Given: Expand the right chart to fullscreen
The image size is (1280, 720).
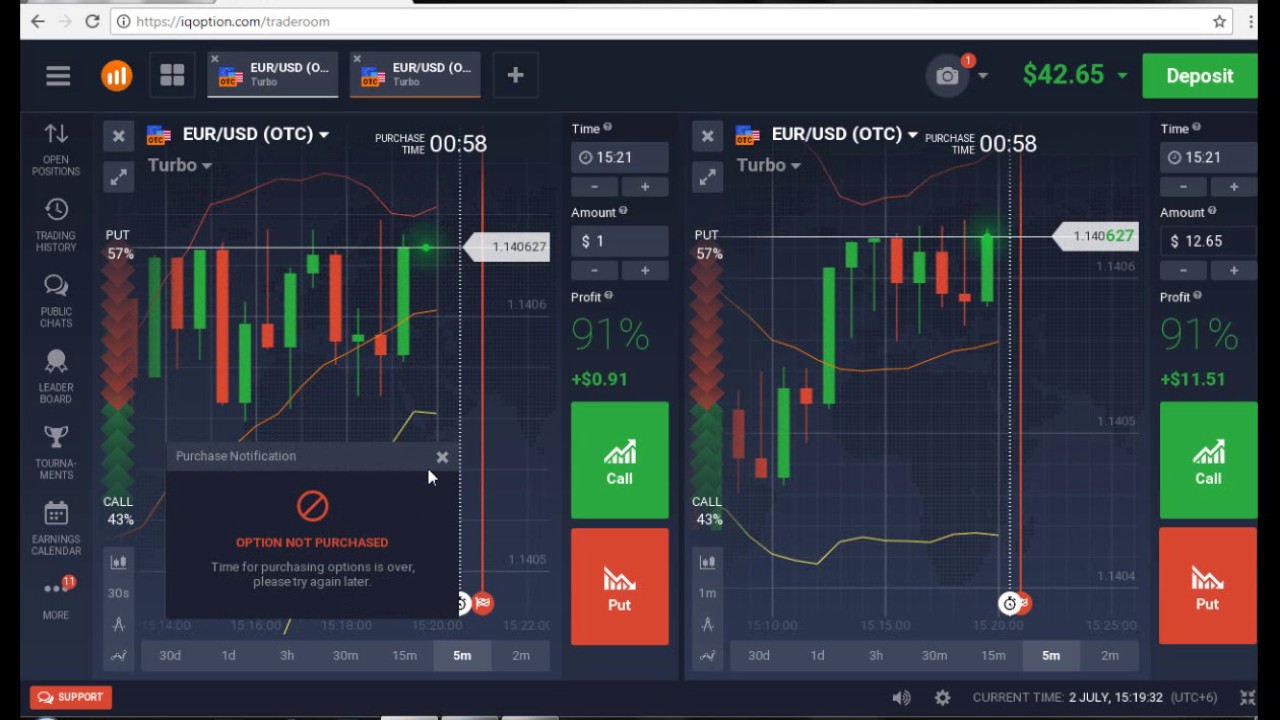Looking at the screenshot, I should (707, 177).
